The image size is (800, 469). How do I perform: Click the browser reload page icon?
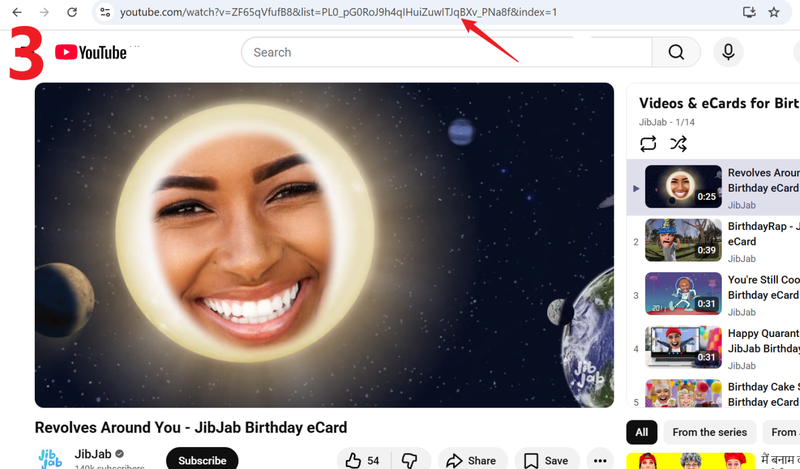click(72, 12)
